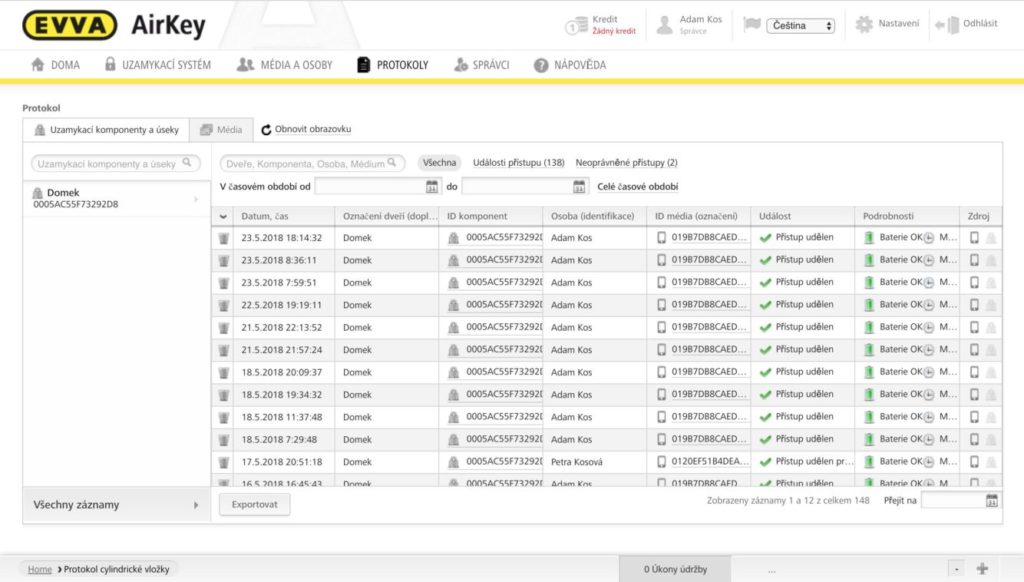Open Adam Kos user profile
This screenshot has height=582, width=1024.
point(689,25)
